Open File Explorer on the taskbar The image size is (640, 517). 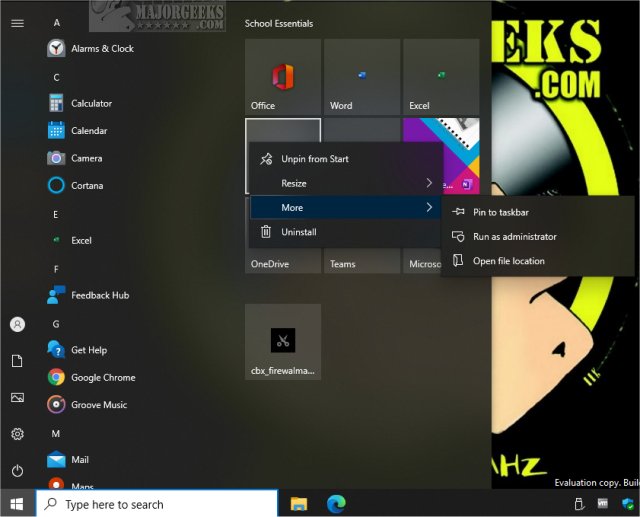299,504
